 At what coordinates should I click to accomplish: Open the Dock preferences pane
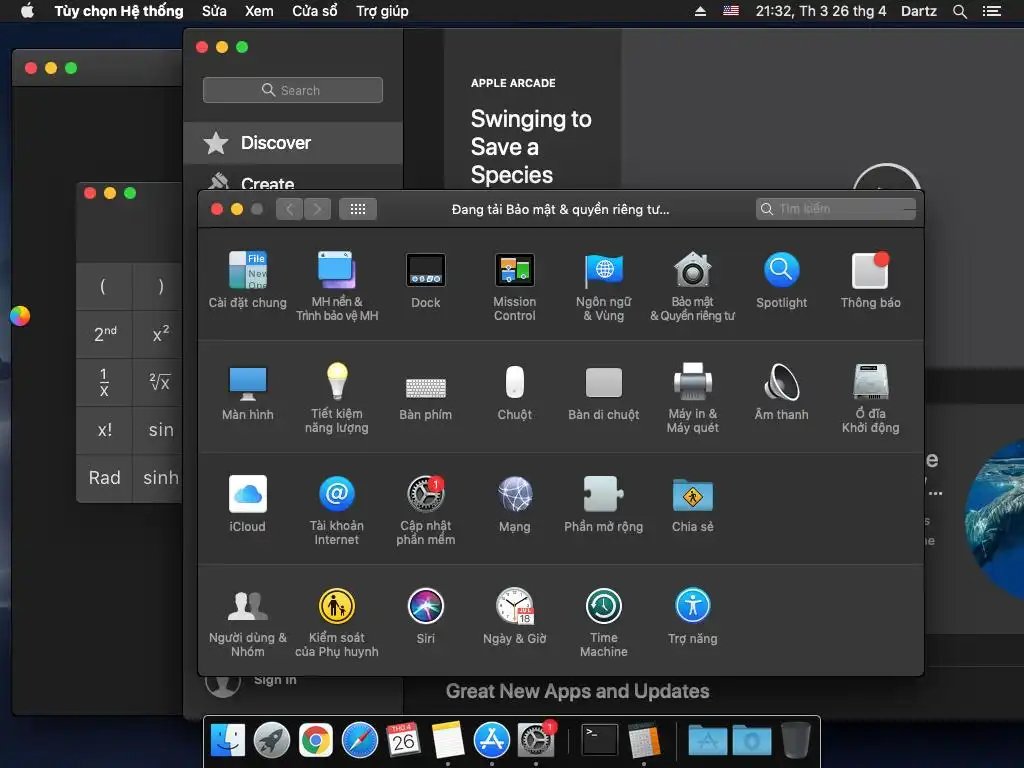tap(426, 279)
